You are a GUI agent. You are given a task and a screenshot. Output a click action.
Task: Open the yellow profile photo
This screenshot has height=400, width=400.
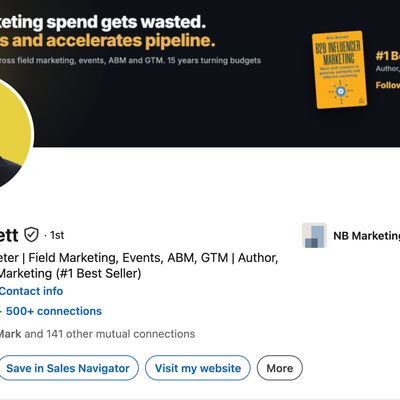[13, 133]
